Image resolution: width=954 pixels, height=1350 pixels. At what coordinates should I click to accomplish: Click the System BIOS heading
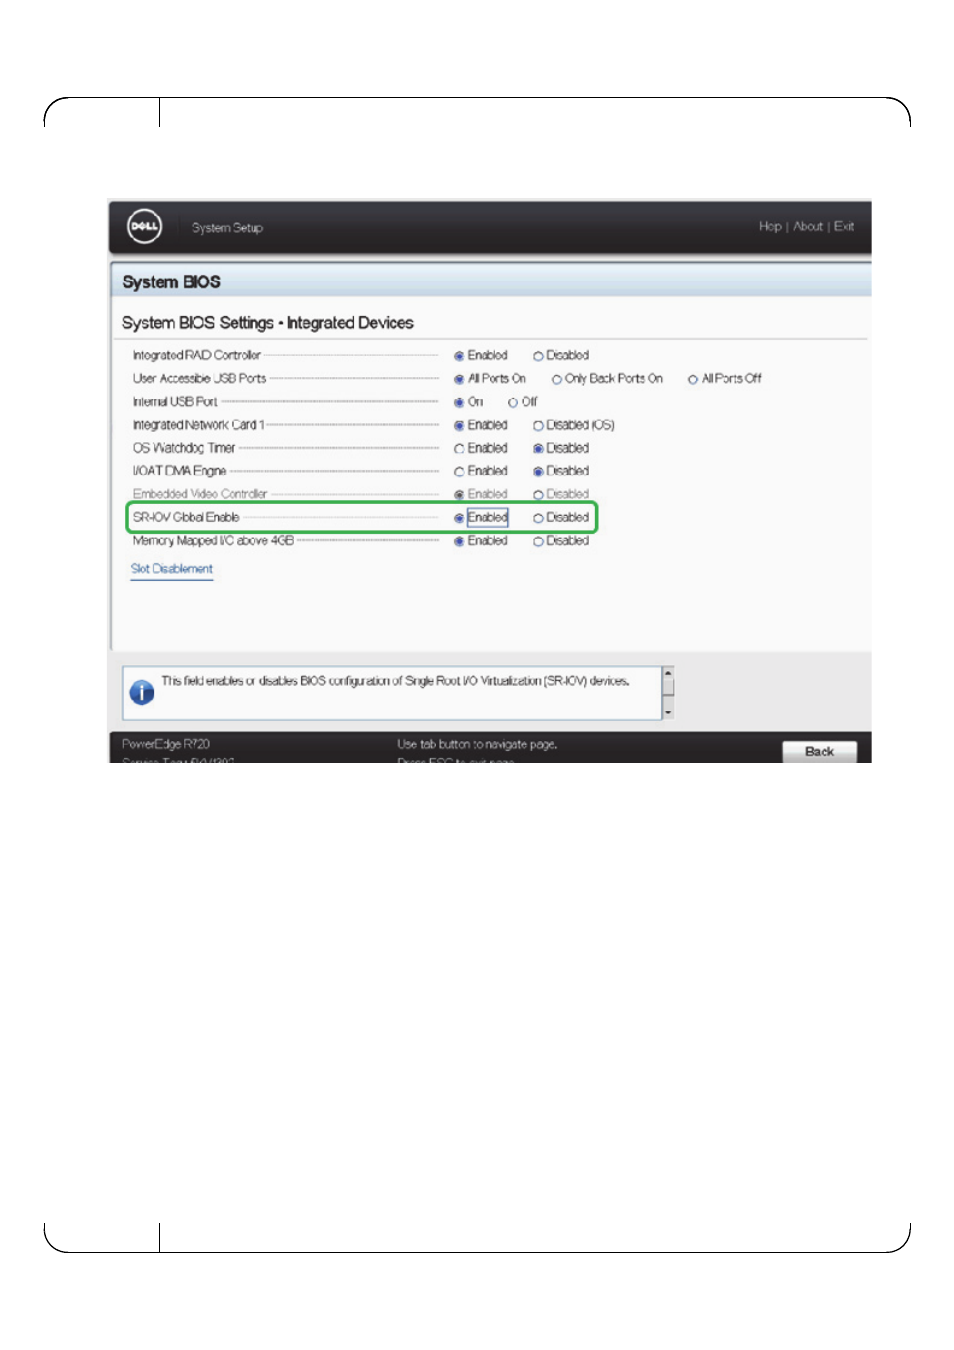pos(171,282)
